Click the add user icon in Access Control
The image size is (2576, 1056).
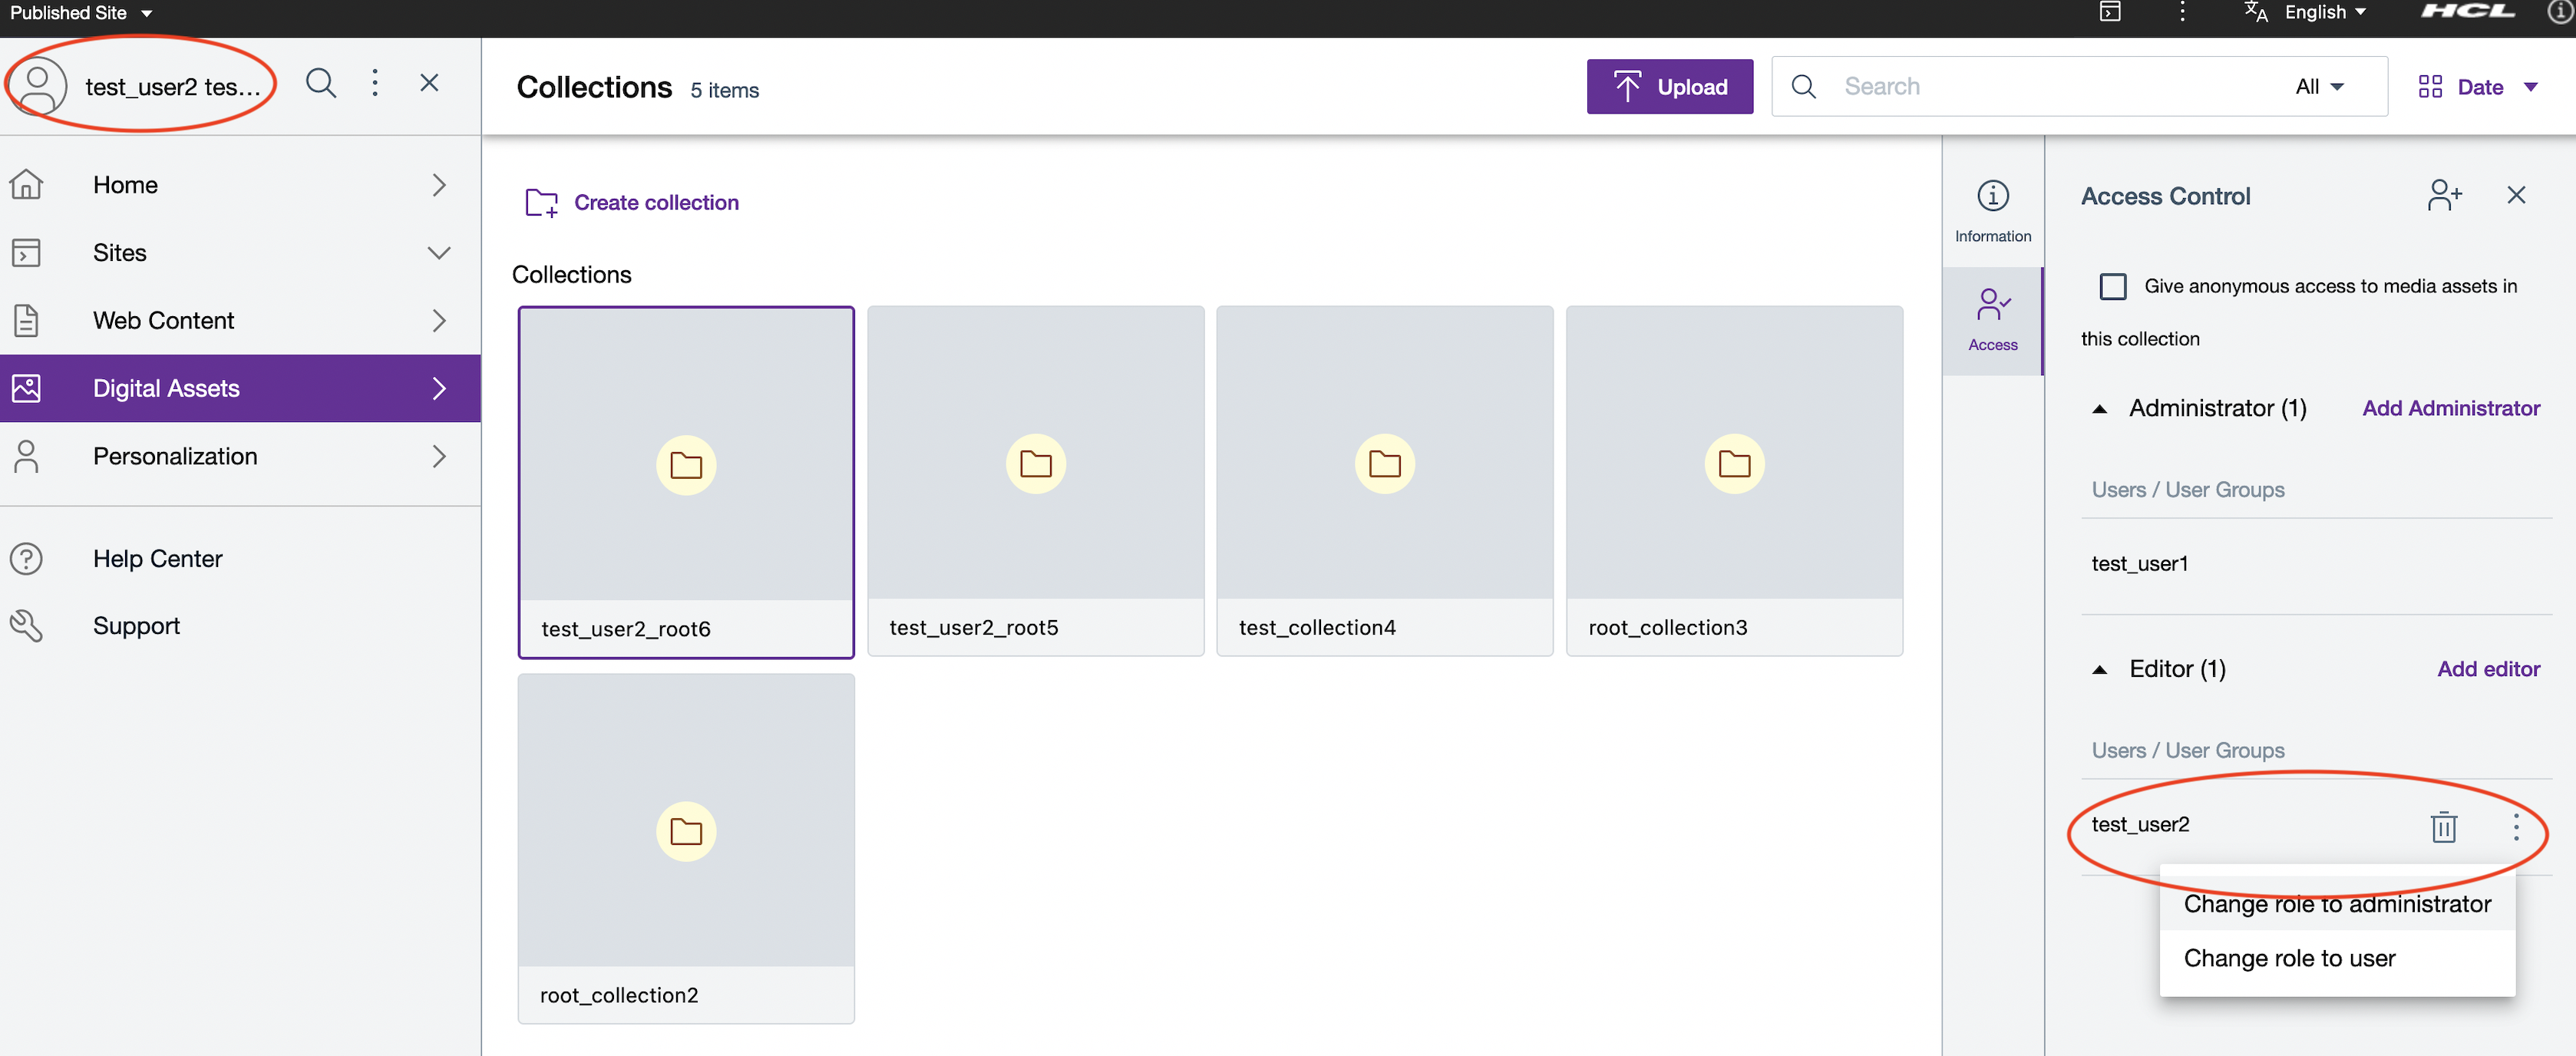click(x=2443, y=195)
